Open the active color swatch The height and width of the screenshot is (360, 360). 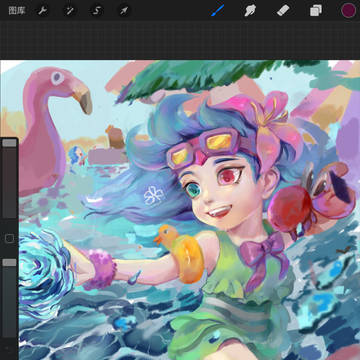tap(348, 10)
